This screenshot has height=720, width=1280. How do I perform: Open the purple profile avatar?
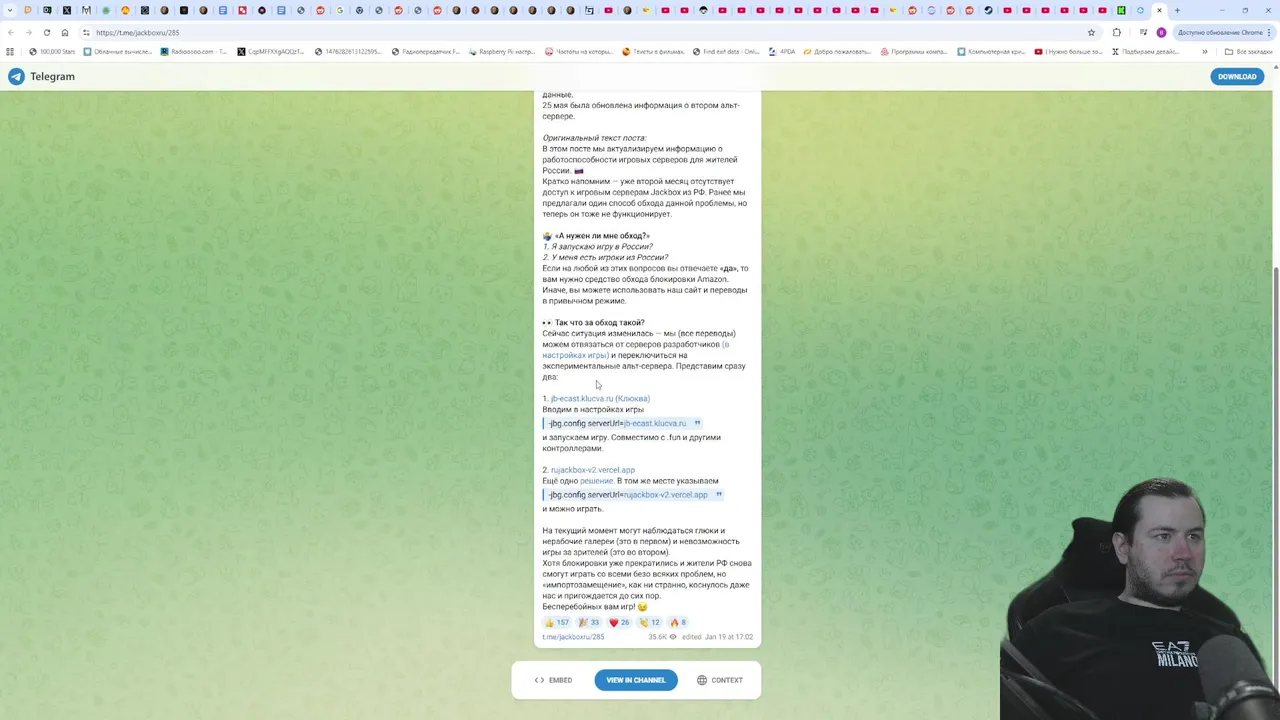click(x=1161, y=32)
